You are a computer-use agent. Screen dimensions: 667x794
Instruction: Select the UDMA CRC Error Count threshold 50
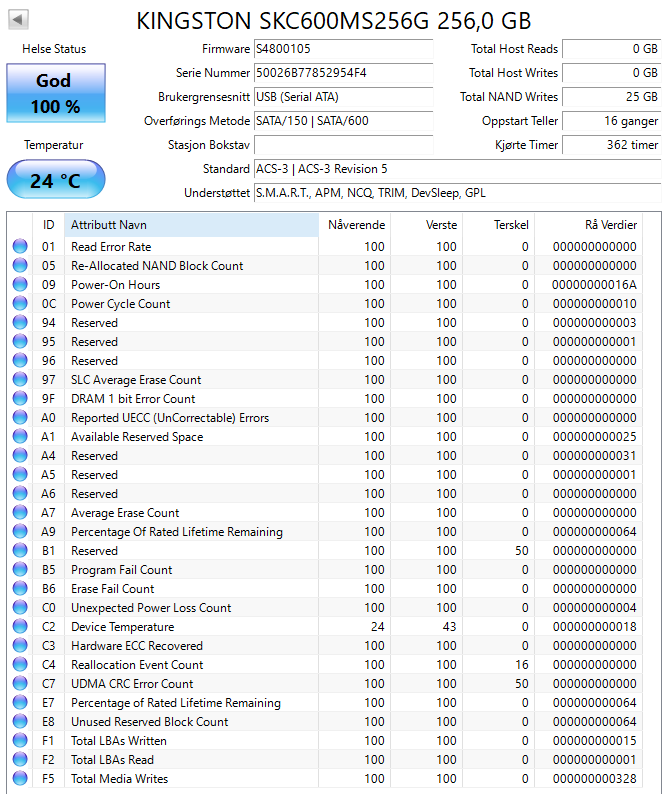tap(522, 684)
